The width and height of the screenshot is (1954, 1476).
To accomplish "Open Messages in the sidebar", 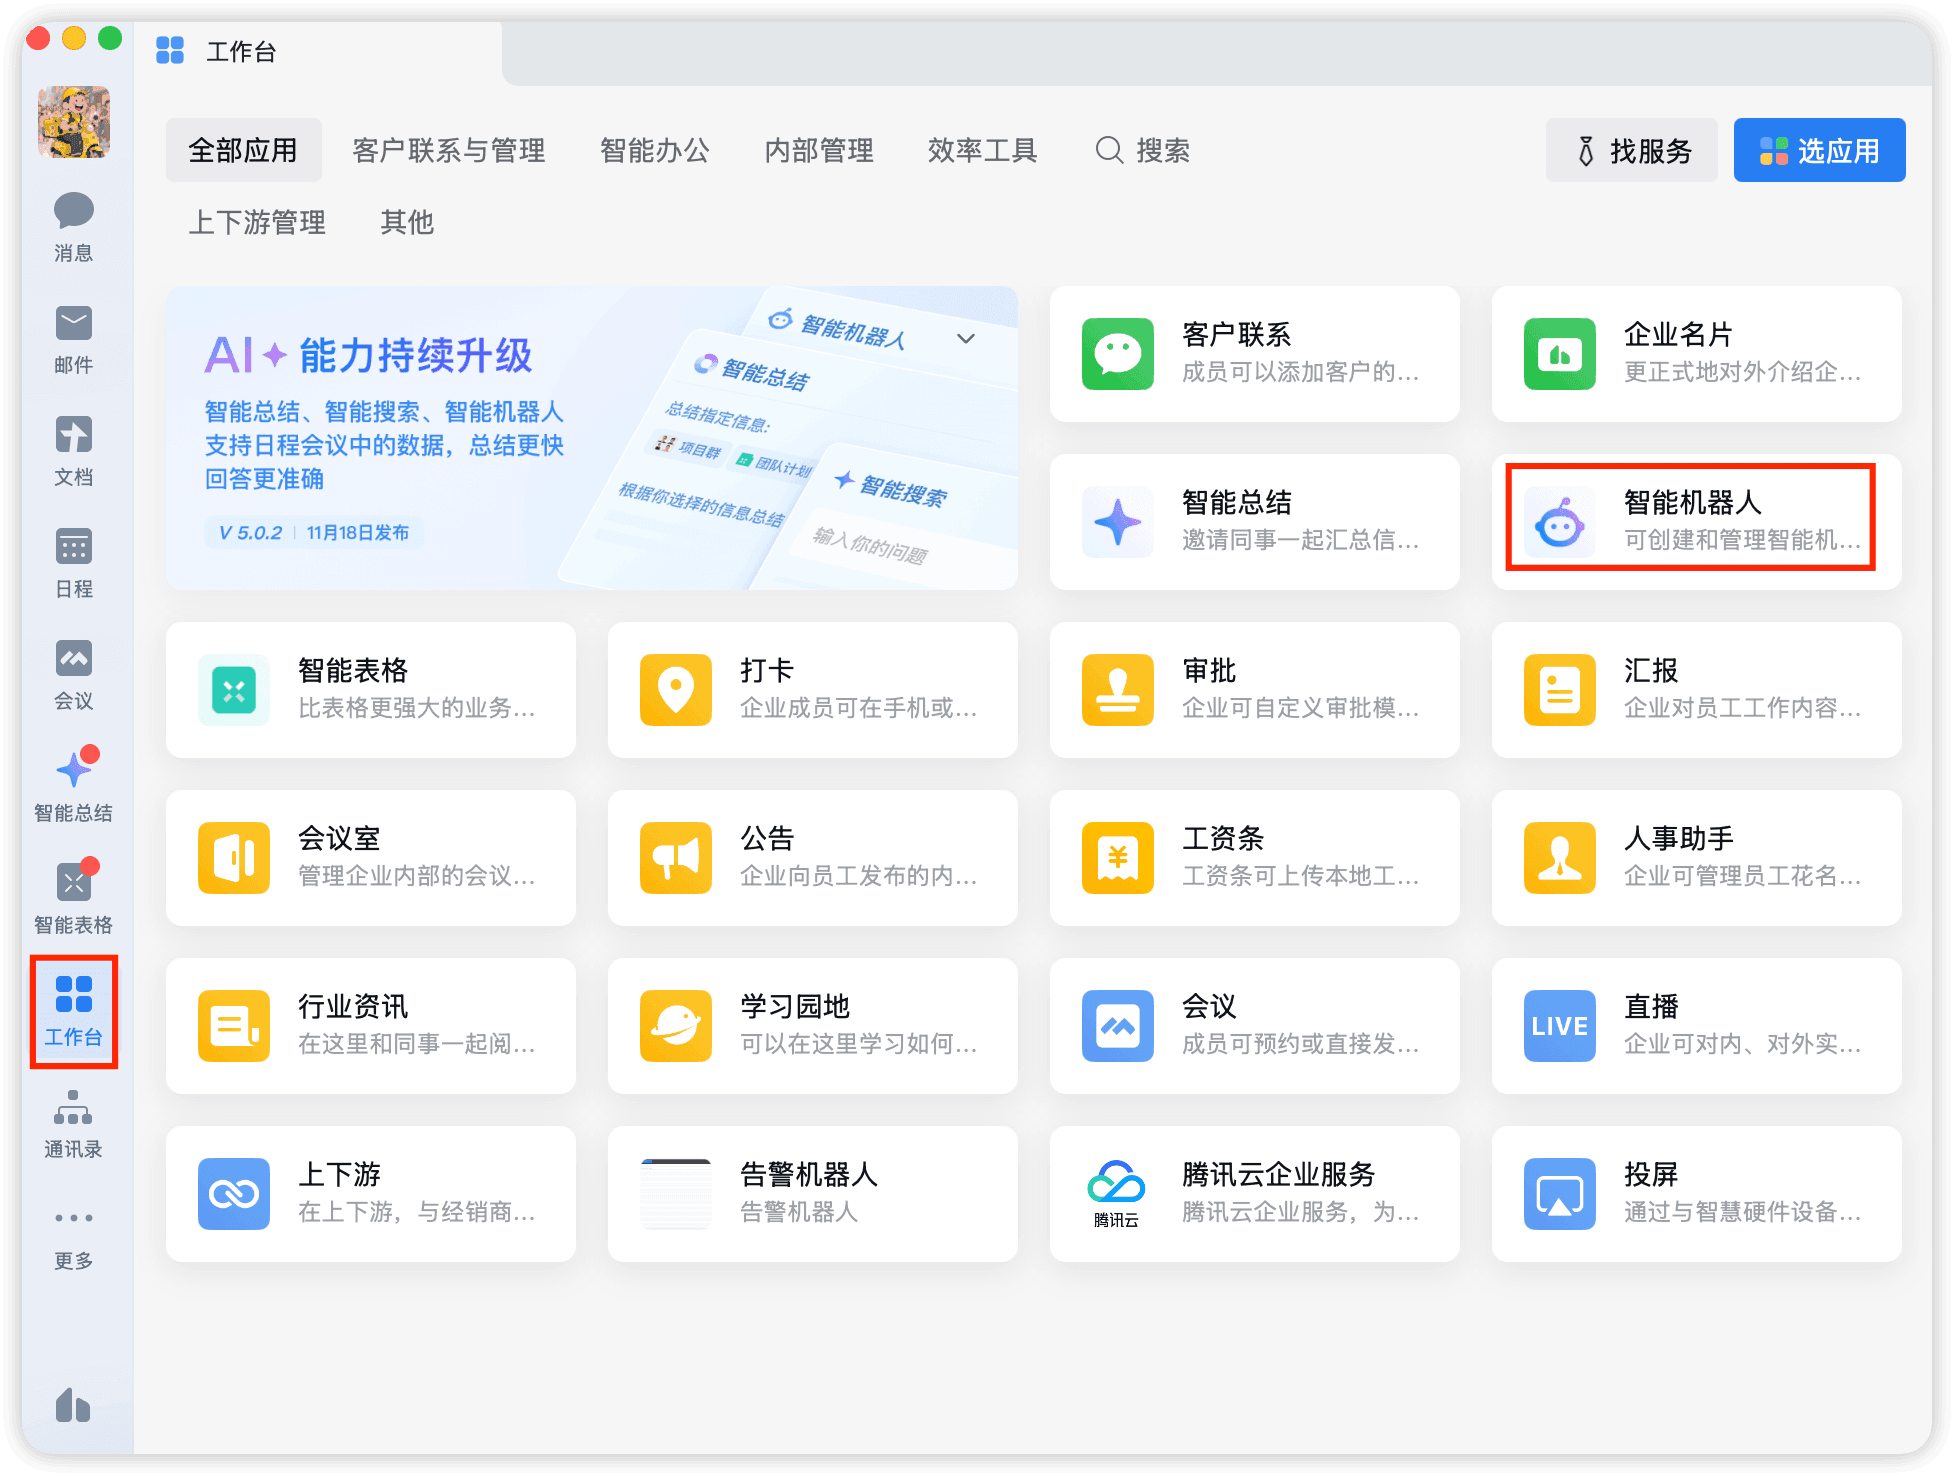I will click(x=73, y=226).
